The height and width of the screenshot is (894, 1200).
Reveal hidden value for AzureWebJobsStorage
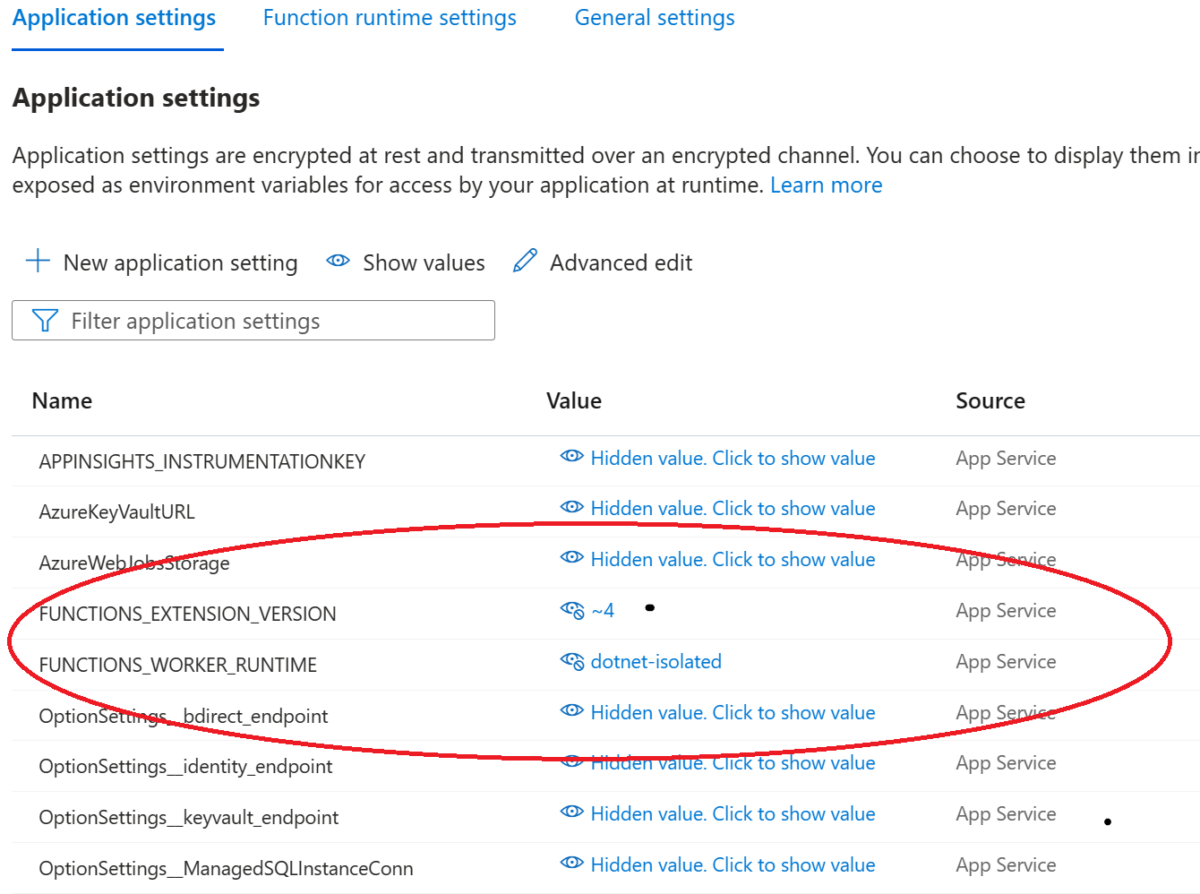click(717, 559)
